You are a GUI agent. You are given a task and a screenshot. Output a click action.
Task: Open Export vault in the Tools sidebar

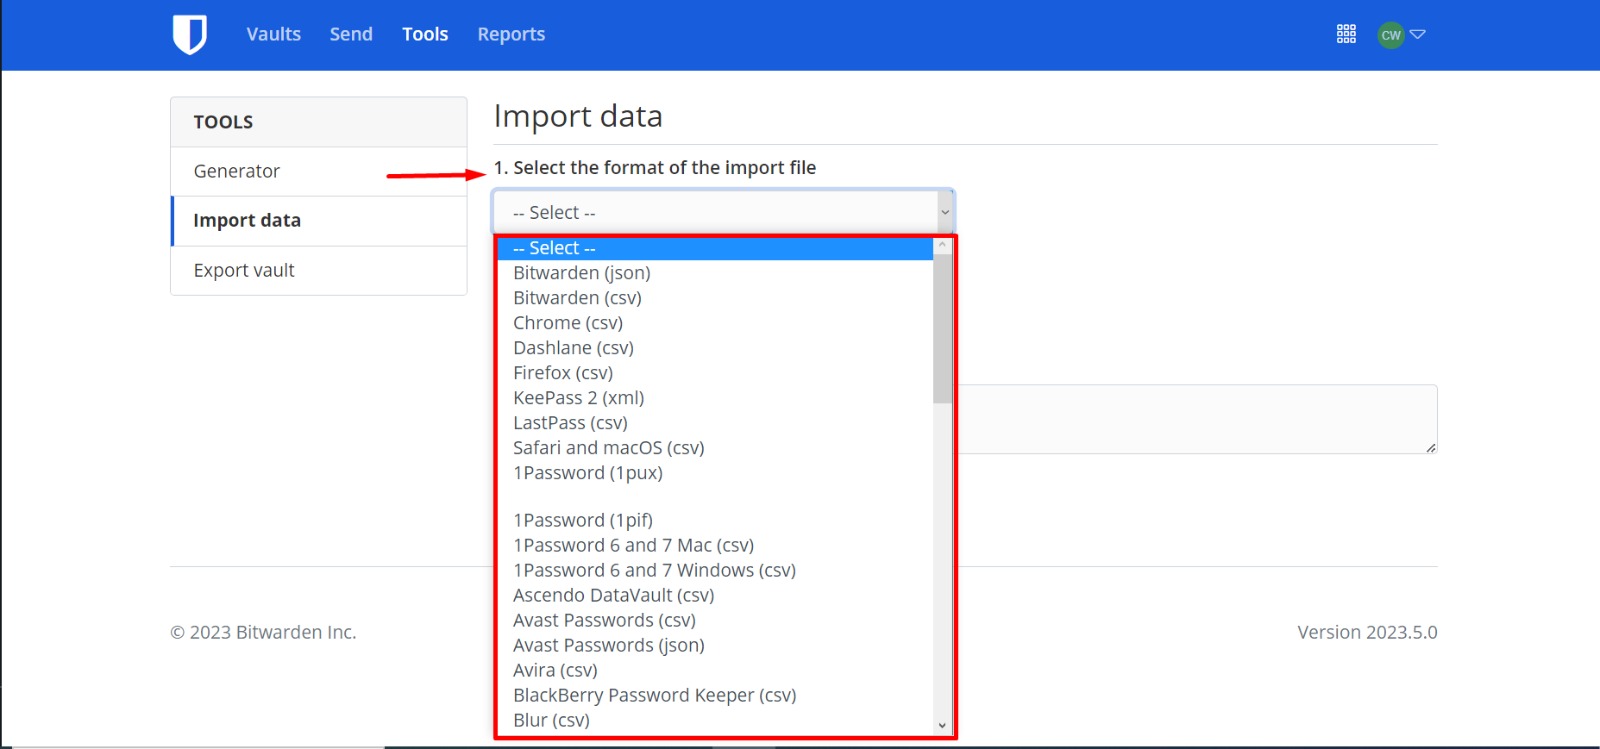point(319,271)
